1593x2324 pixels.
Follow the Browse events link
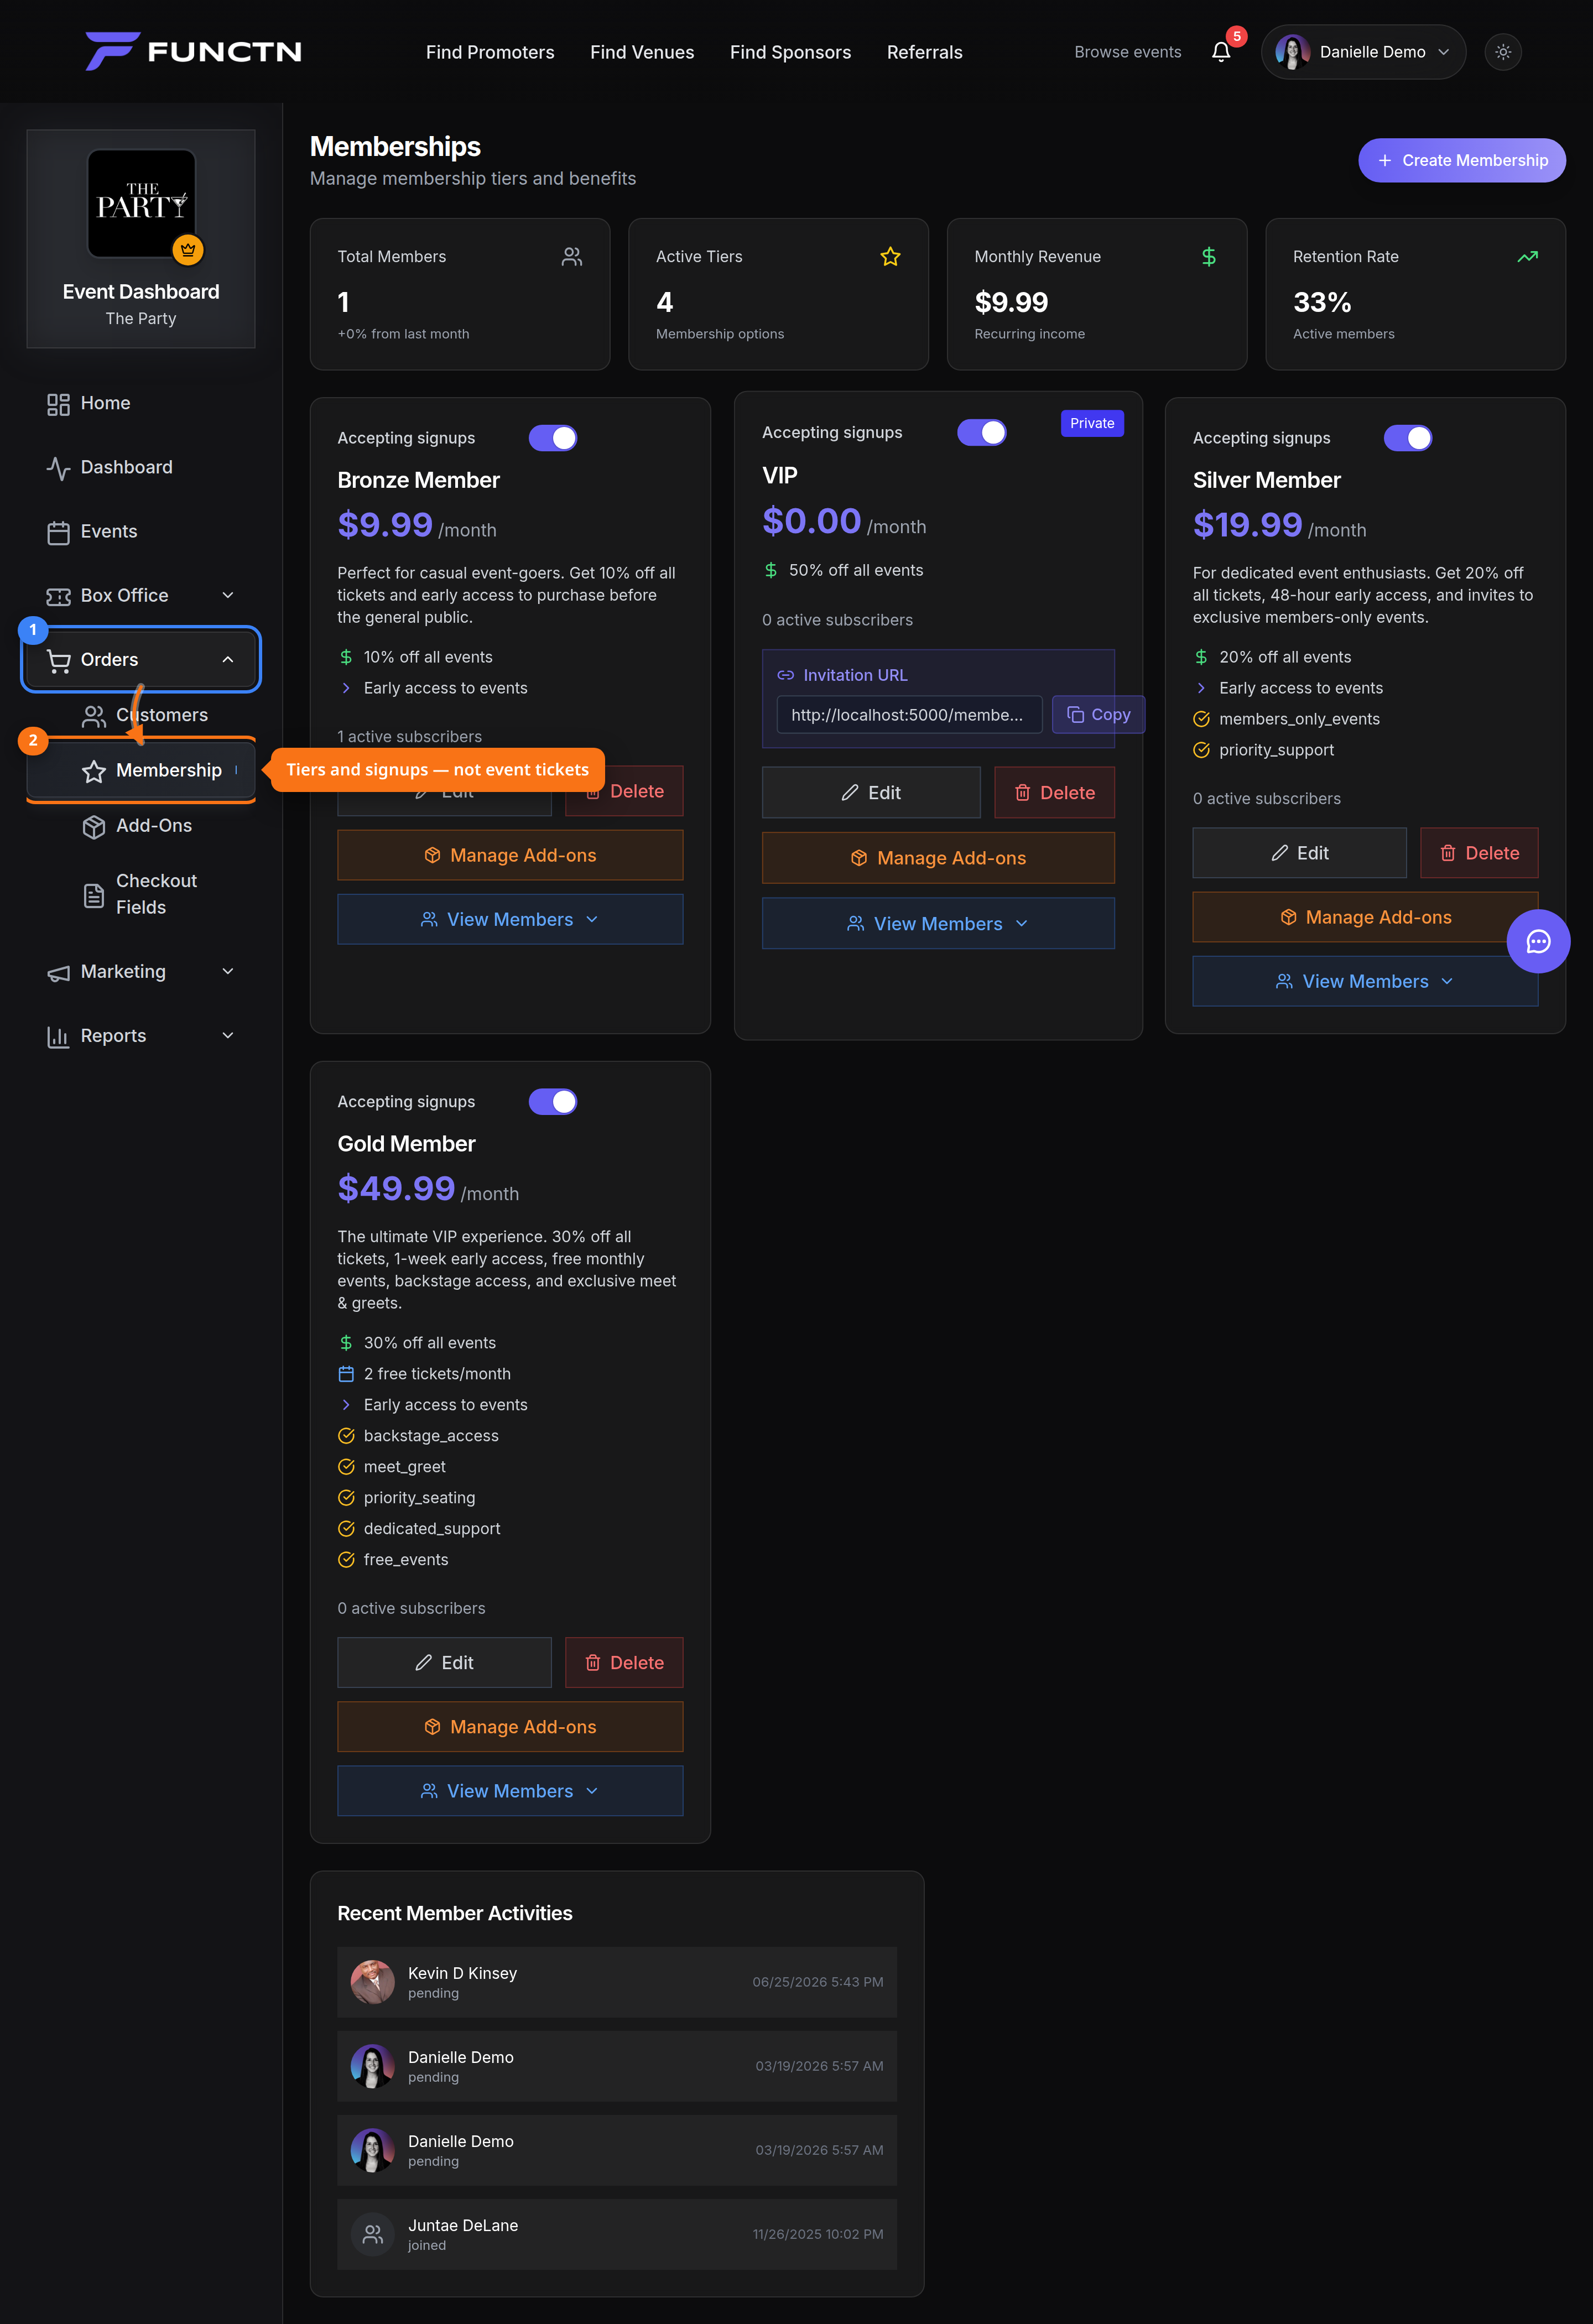(x=1127, y=52)
